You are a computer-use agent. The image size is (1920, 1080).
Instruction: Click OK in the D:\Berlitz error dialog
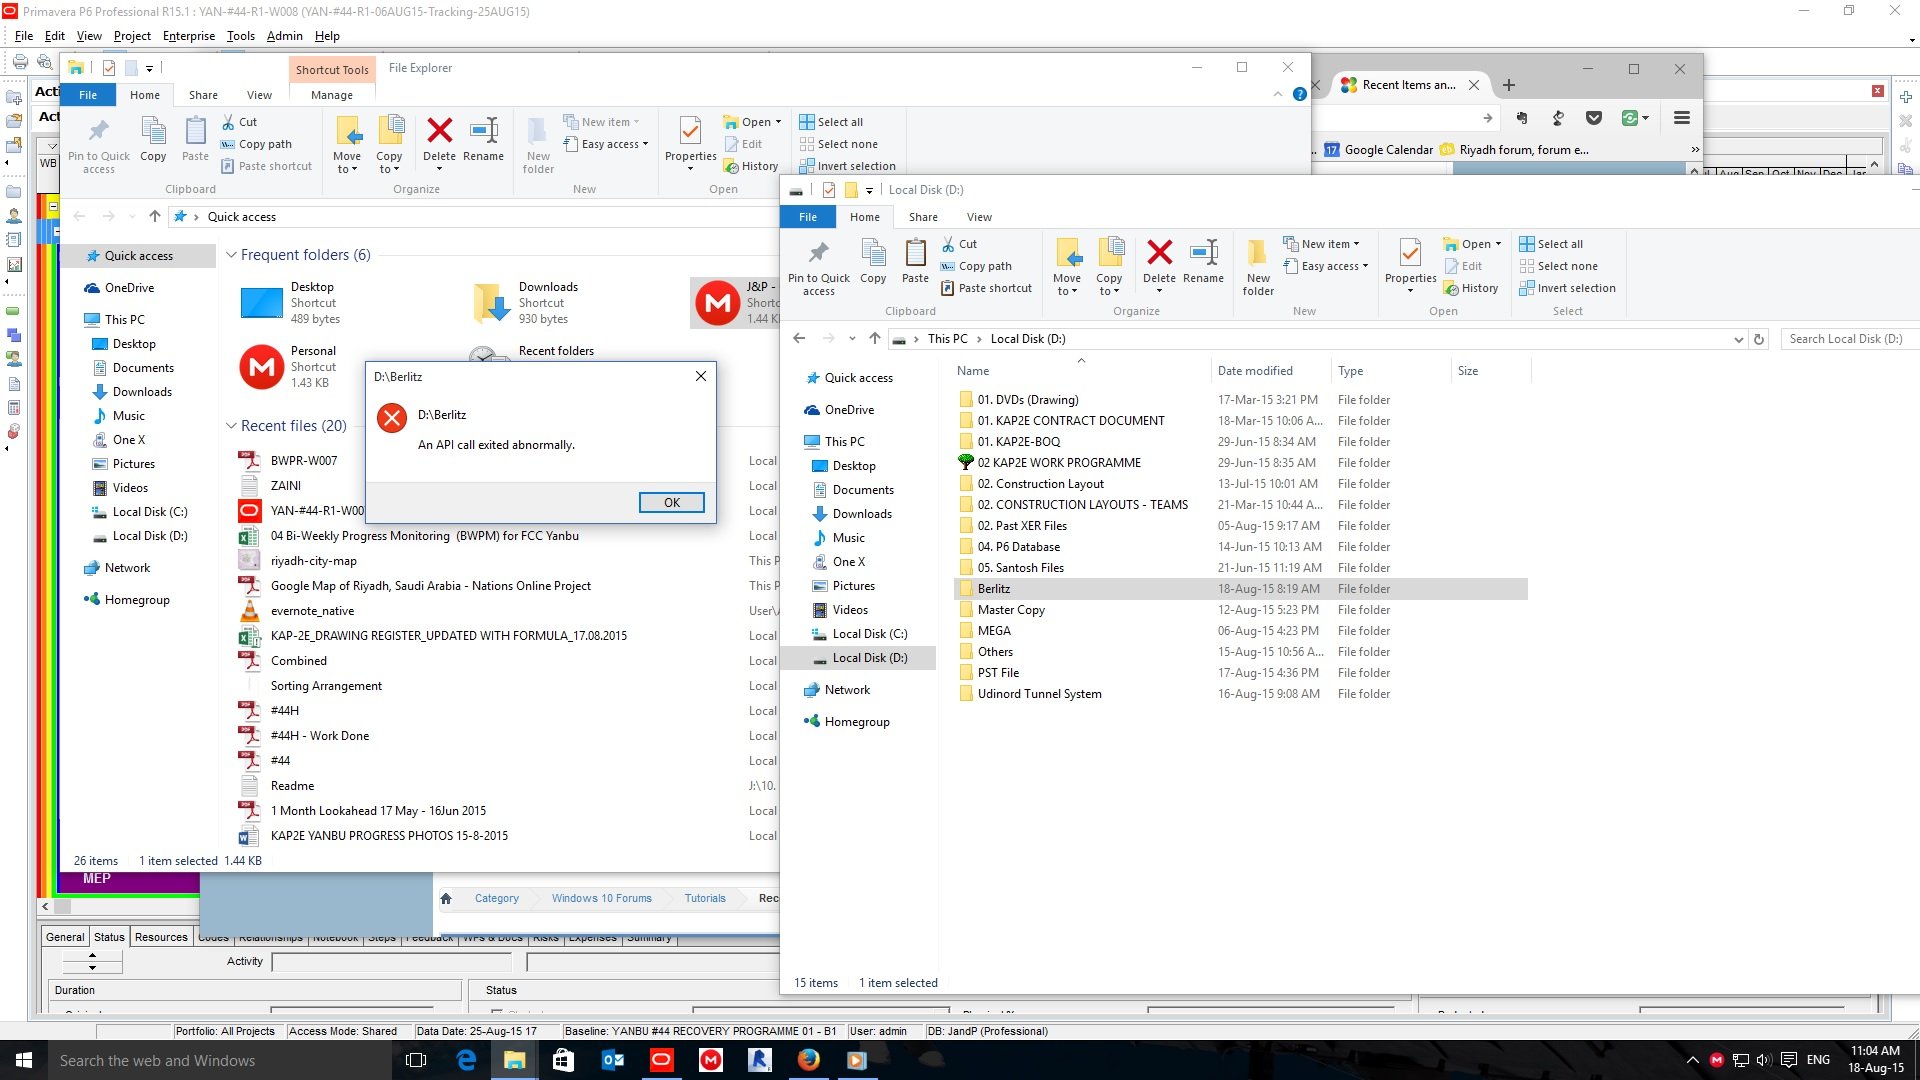[x=672, y=502]
